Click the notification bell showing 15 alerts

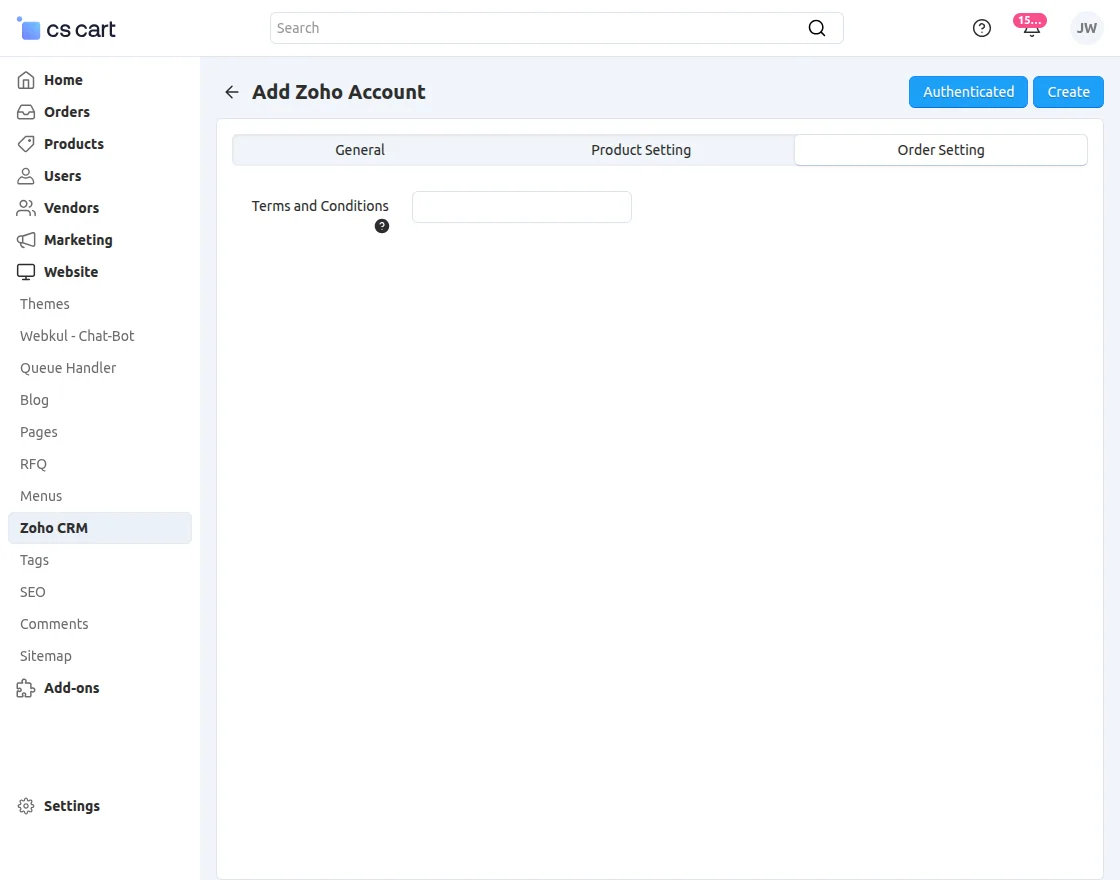pos(1030,28)
